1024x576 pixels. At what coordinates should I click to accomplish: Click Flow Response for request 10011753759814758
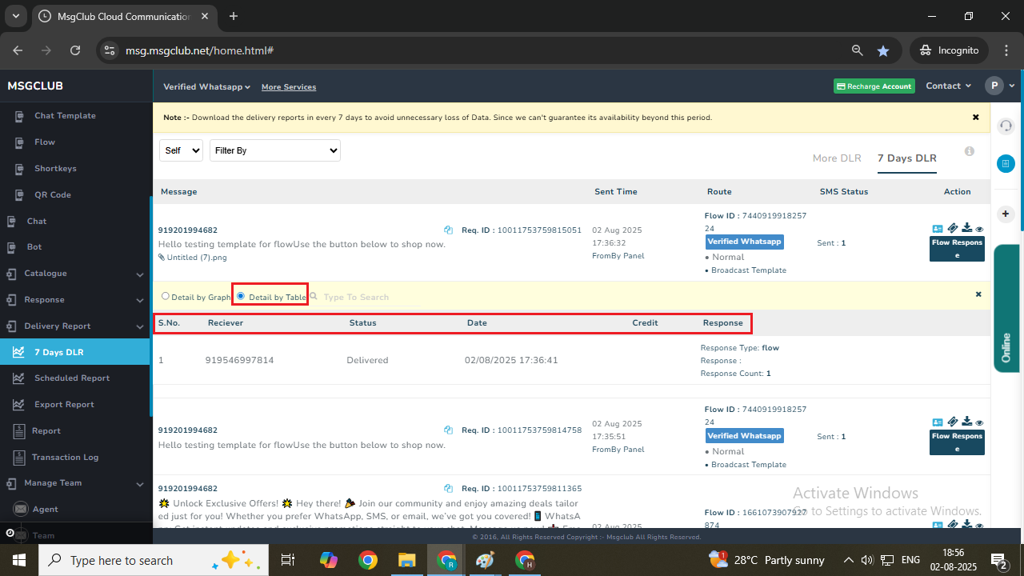tap(957, 443)
